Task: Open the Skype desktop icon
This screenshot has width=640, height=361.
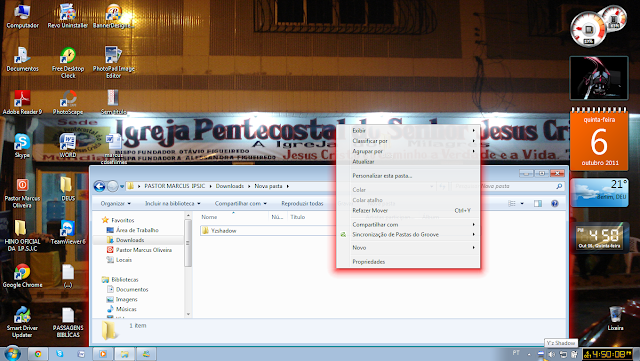Action: pos(22,146)
